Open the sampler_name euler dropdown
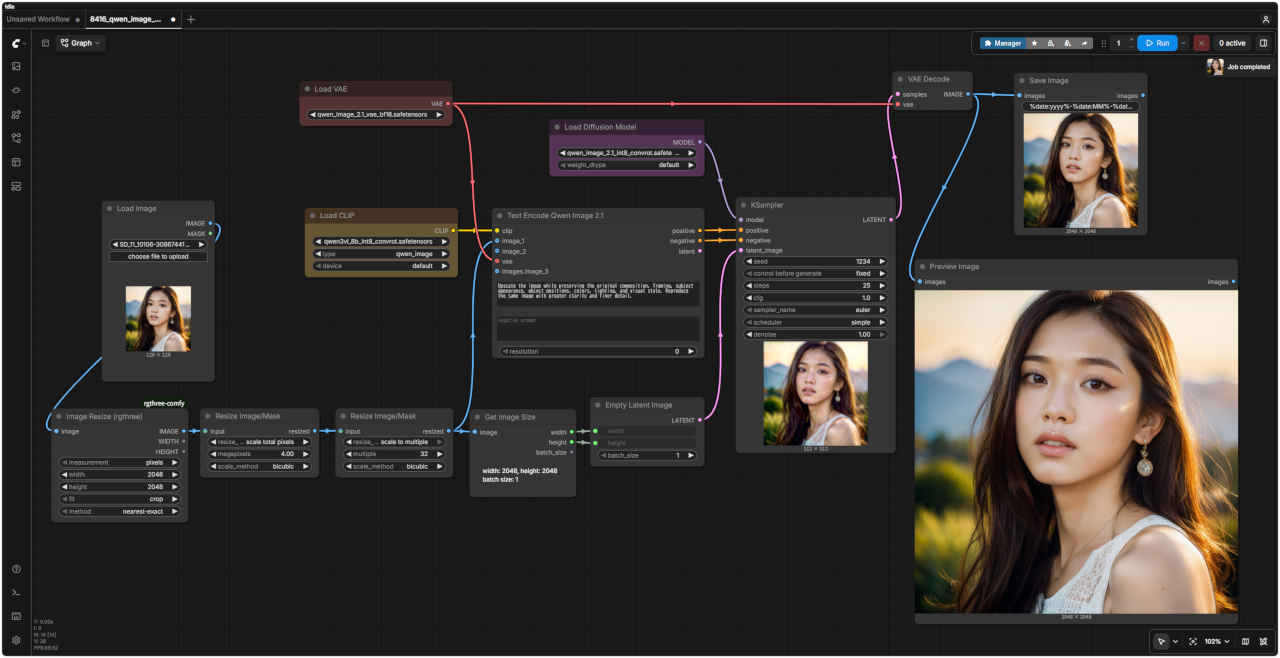Viewport: 1280px width, 658px height. 816,310
